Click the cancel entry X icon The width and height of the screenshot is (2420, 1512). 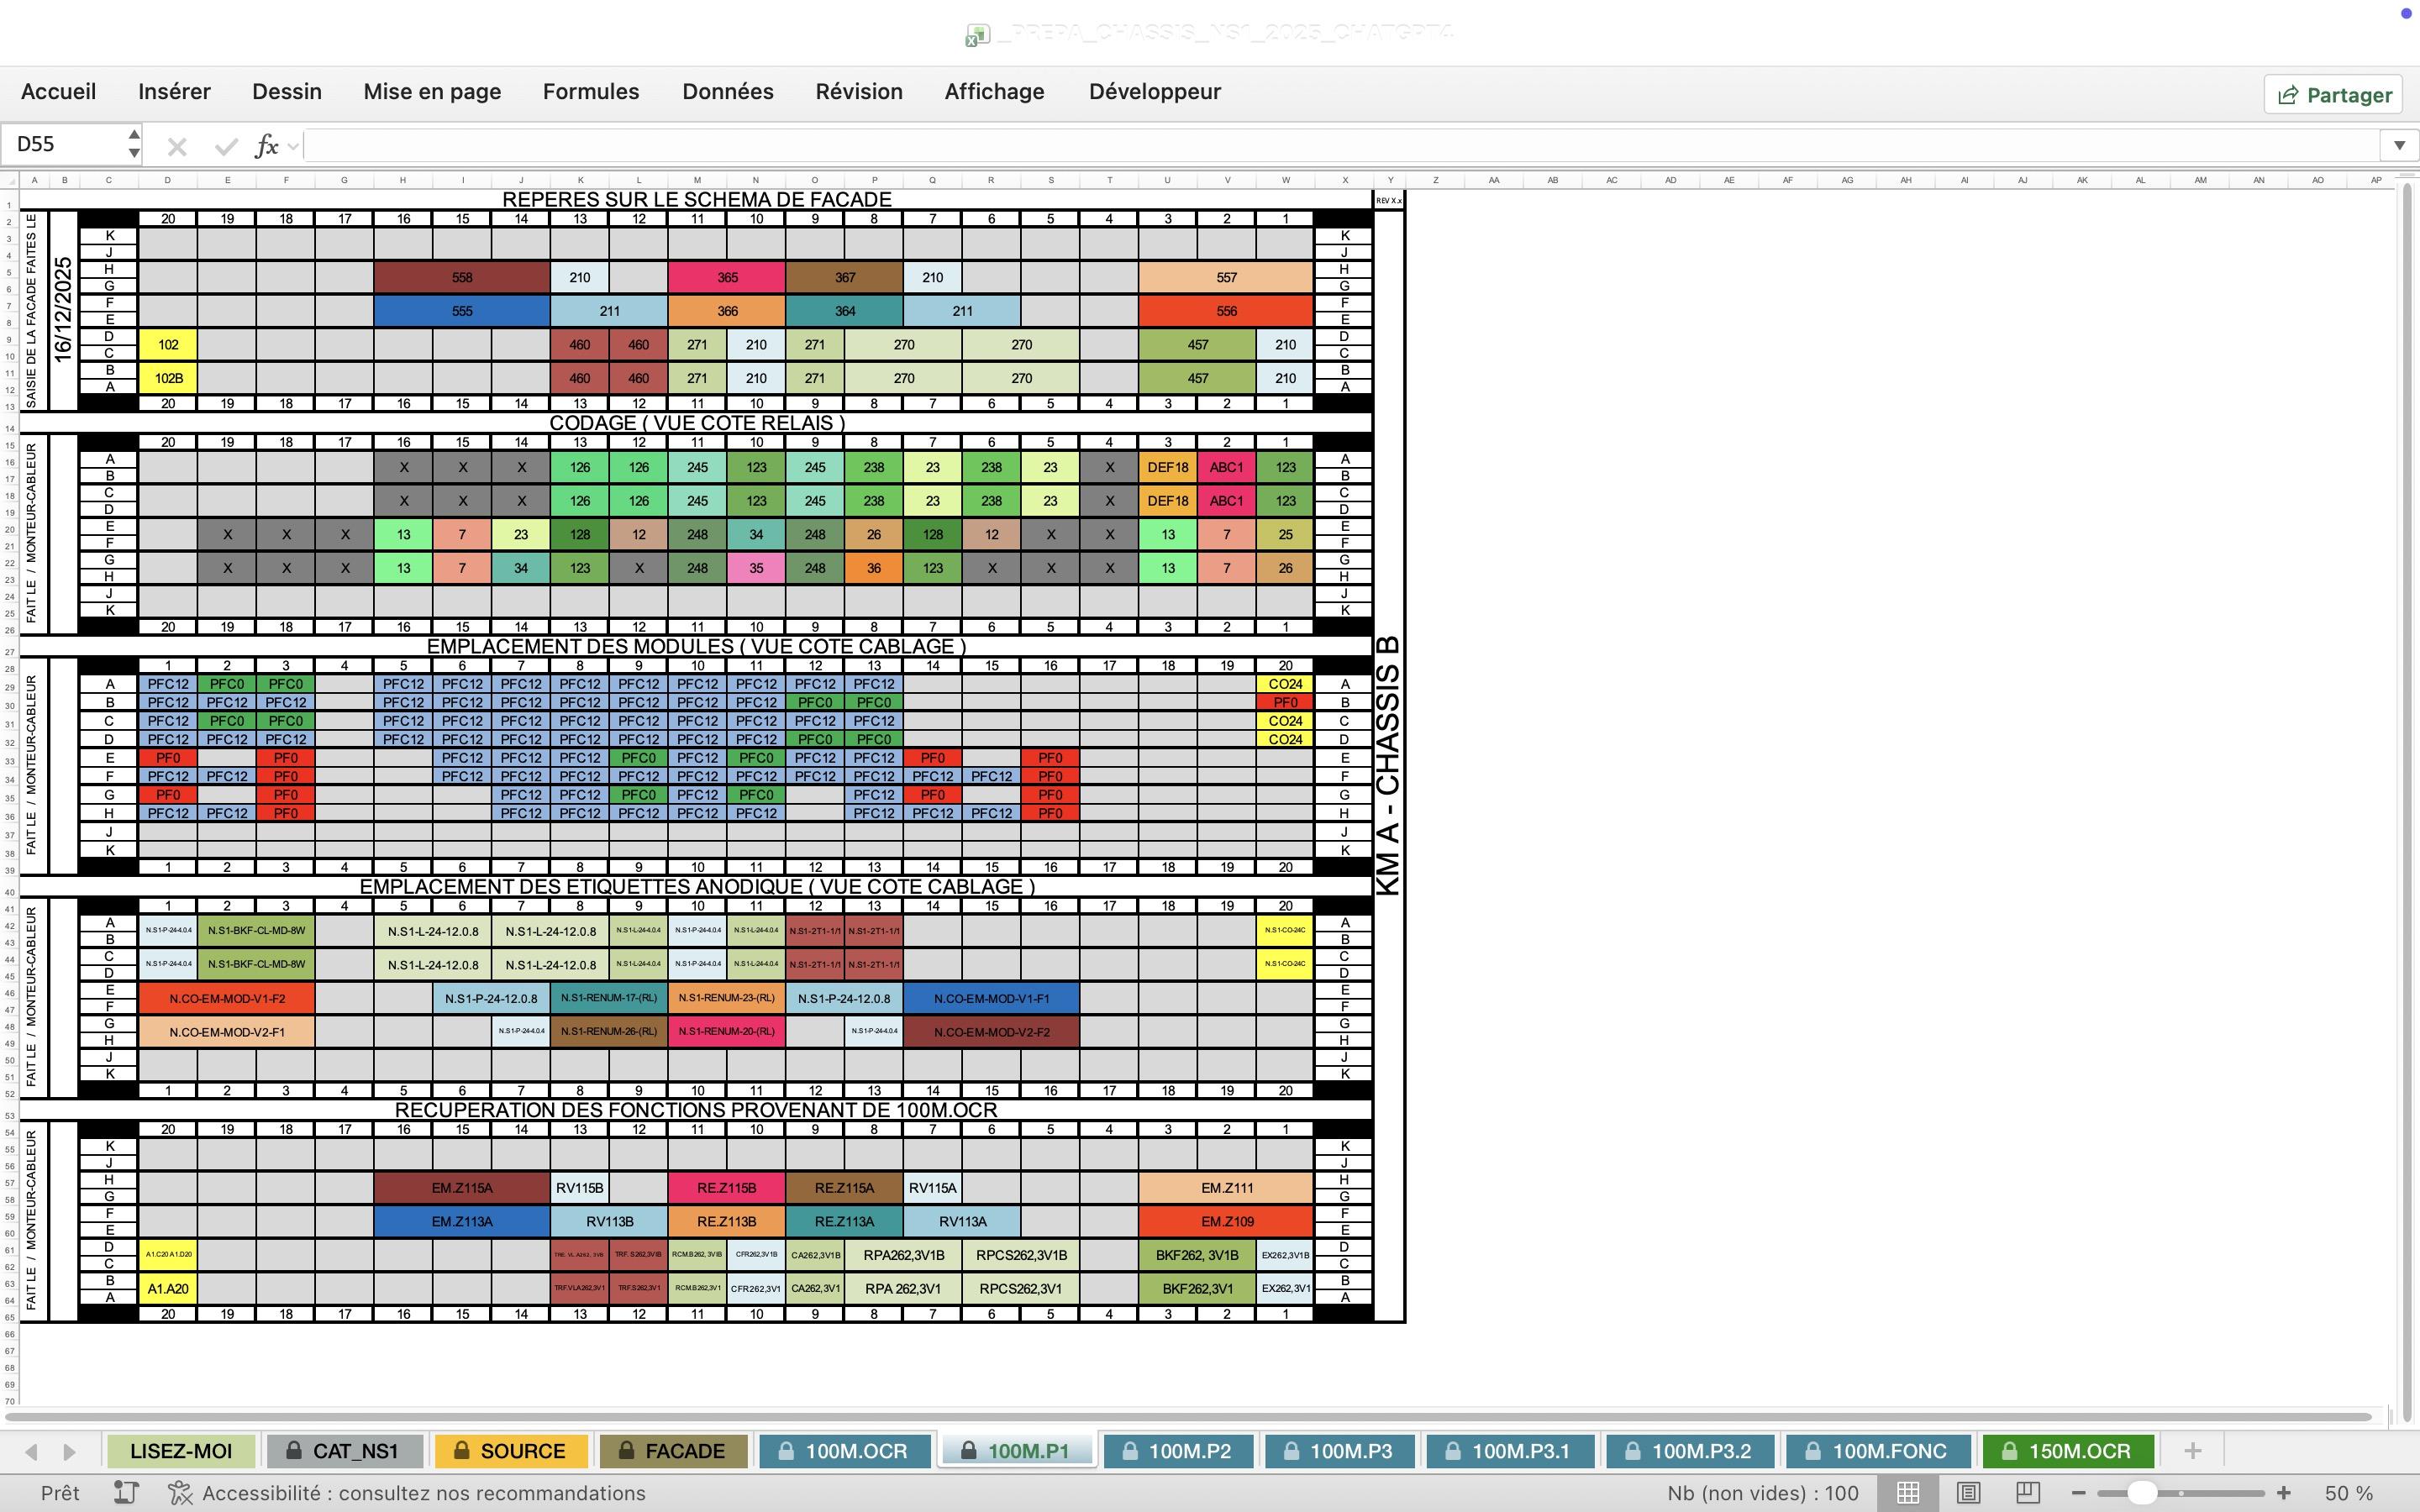pos(177,147)
